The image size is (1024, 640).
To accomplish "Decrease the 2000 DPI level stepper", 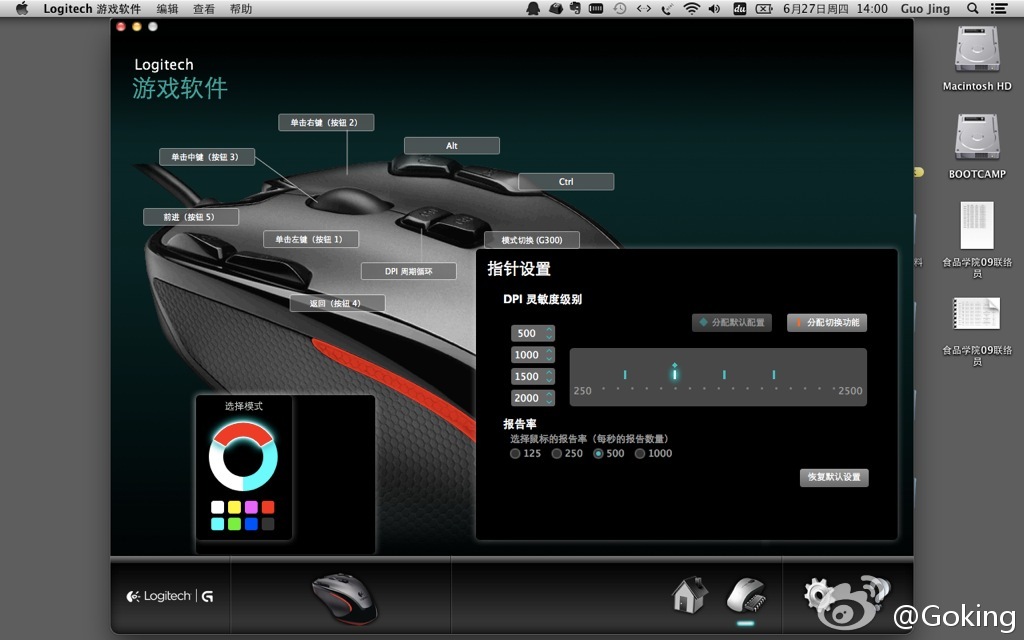I will point(549,402).
